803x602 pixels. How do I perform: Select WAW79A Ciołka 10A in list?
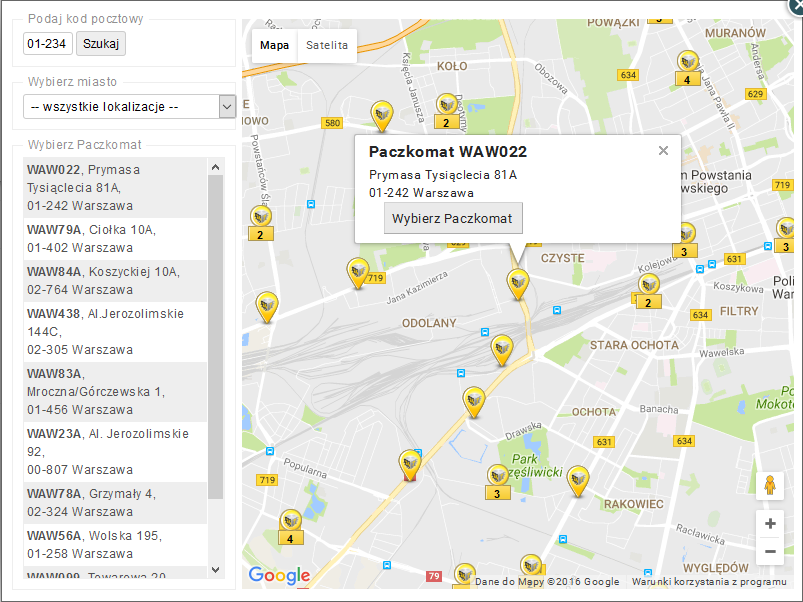(x=115, y=239)
